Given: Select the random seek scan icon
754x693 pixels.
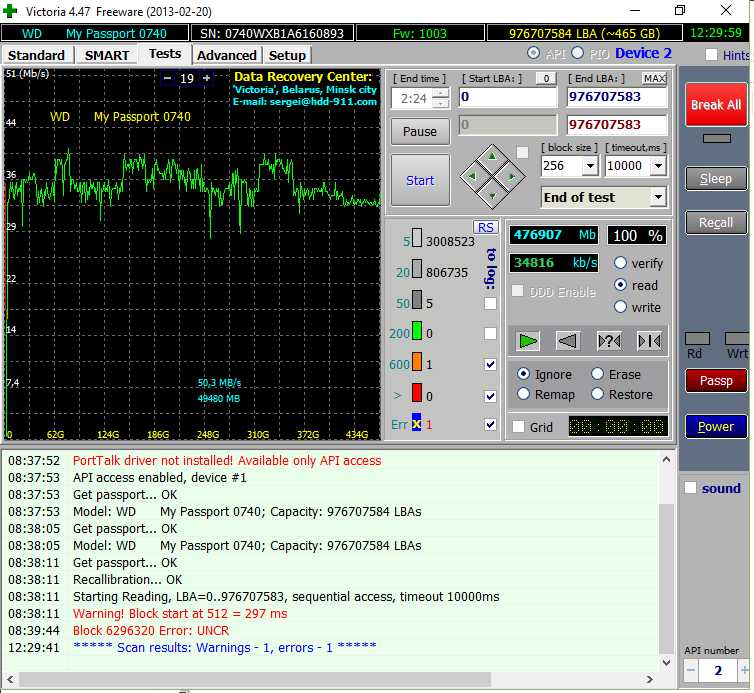Looking at the screenshot, I should tap(609, 341).
